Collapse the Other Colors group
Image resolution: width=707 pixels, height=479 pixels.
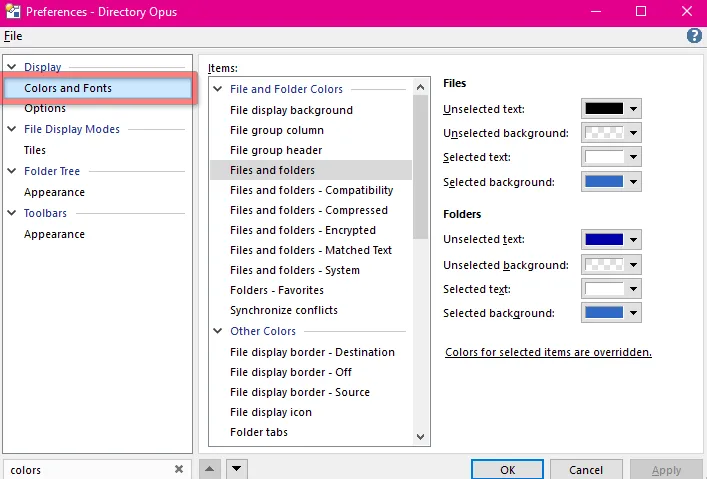[x=218, y=331]
